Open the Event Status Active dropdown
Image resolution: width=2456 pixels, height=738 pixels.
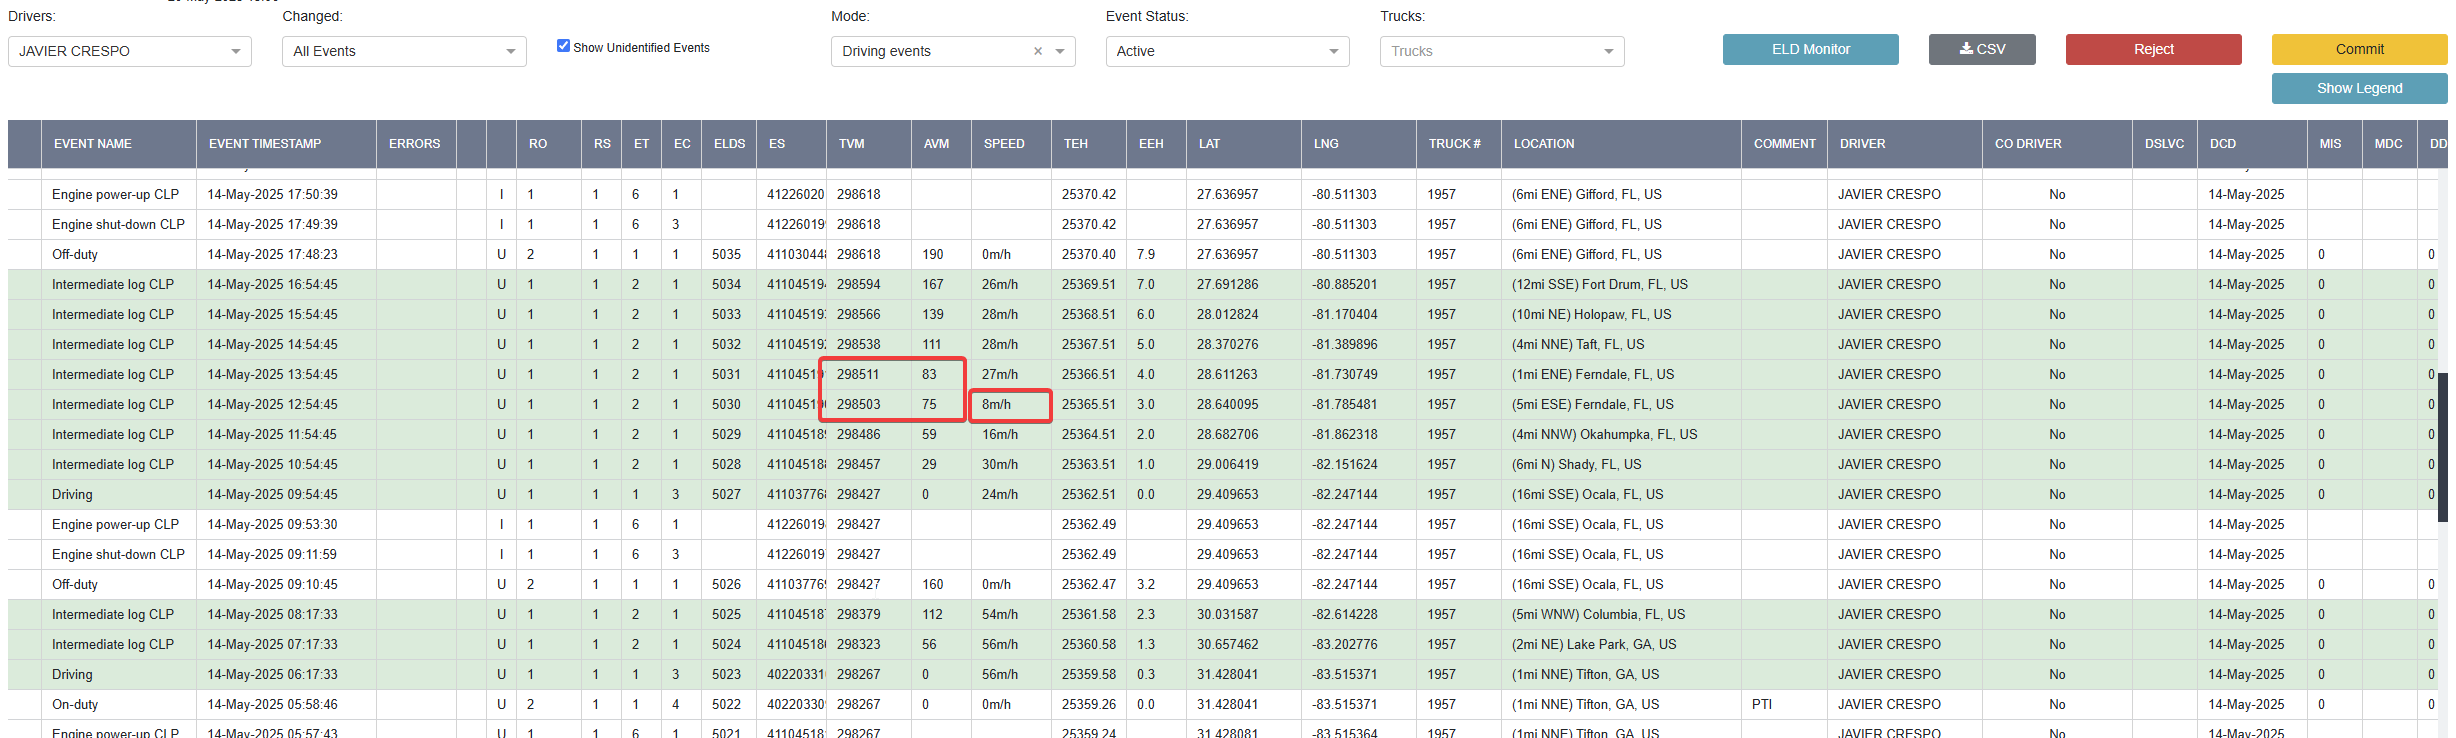tap(1227, 51)
